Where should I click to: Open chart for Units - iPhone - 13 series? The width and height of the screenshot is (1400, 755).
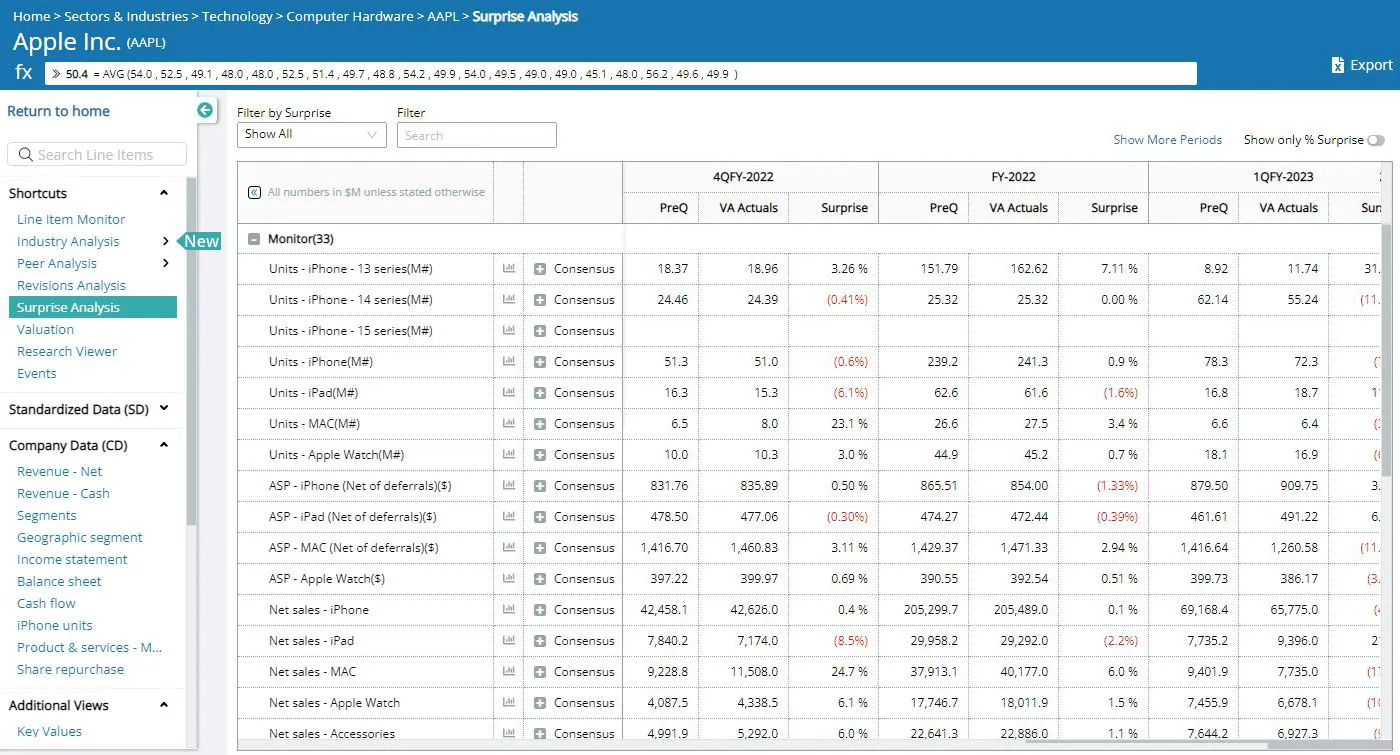point(509,268)
